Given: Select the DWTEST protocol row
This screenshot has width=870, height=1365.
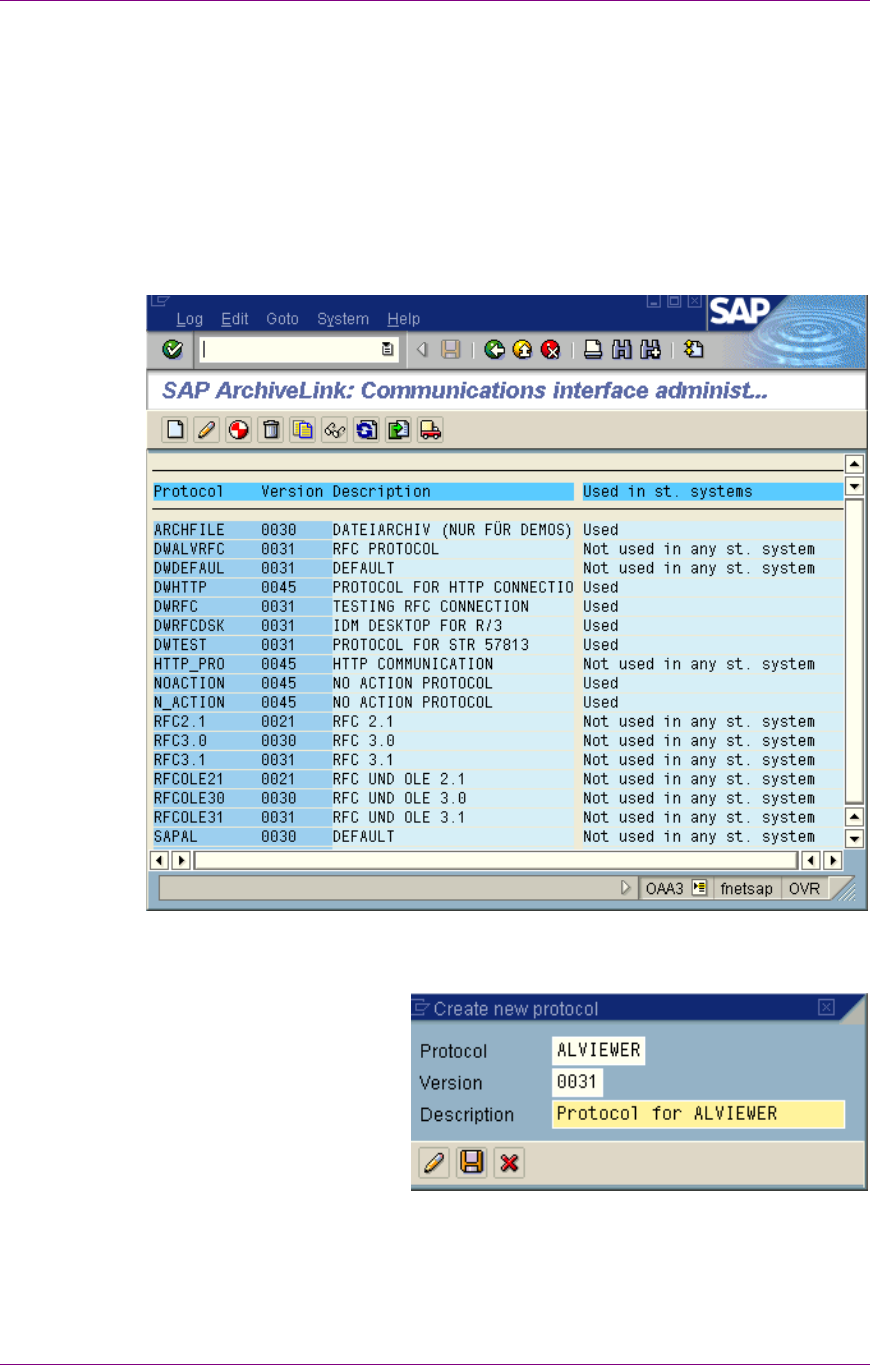Looking at the screenshot, I should pyautogui.click(x=498, y=644).
